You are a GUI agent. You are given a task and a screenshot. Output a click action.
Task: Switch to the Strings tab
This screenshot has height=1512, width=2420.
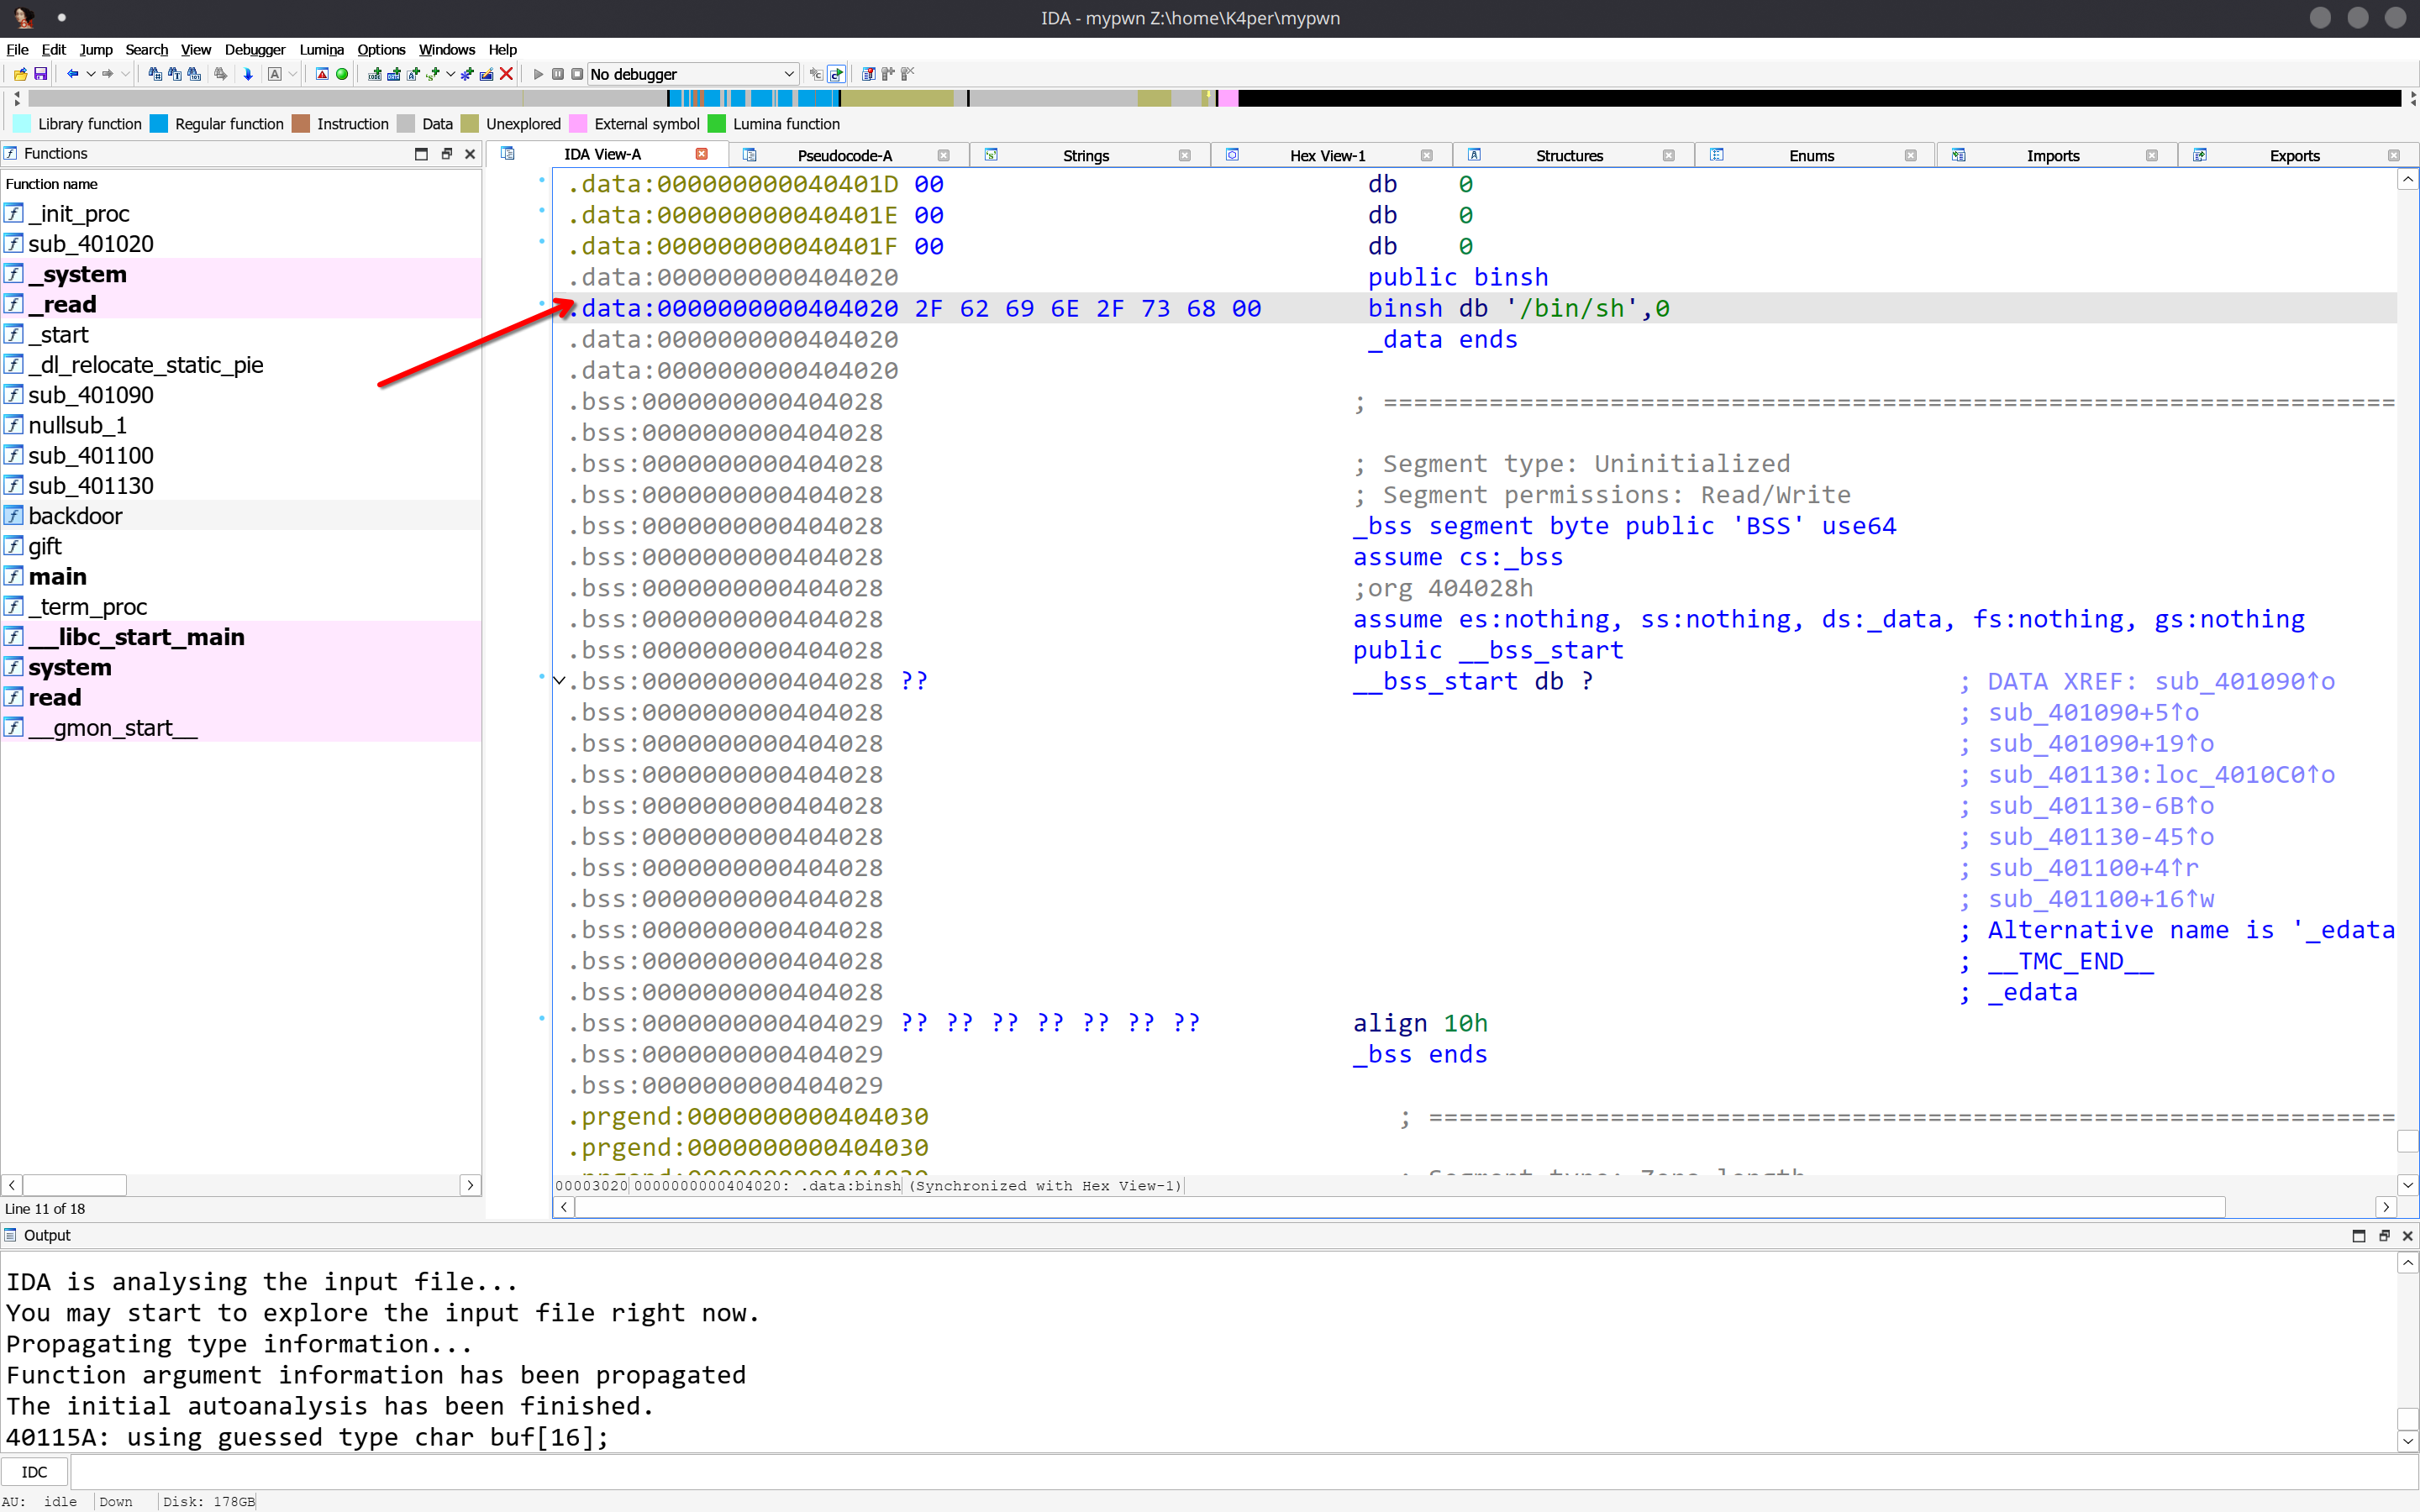1085,155
